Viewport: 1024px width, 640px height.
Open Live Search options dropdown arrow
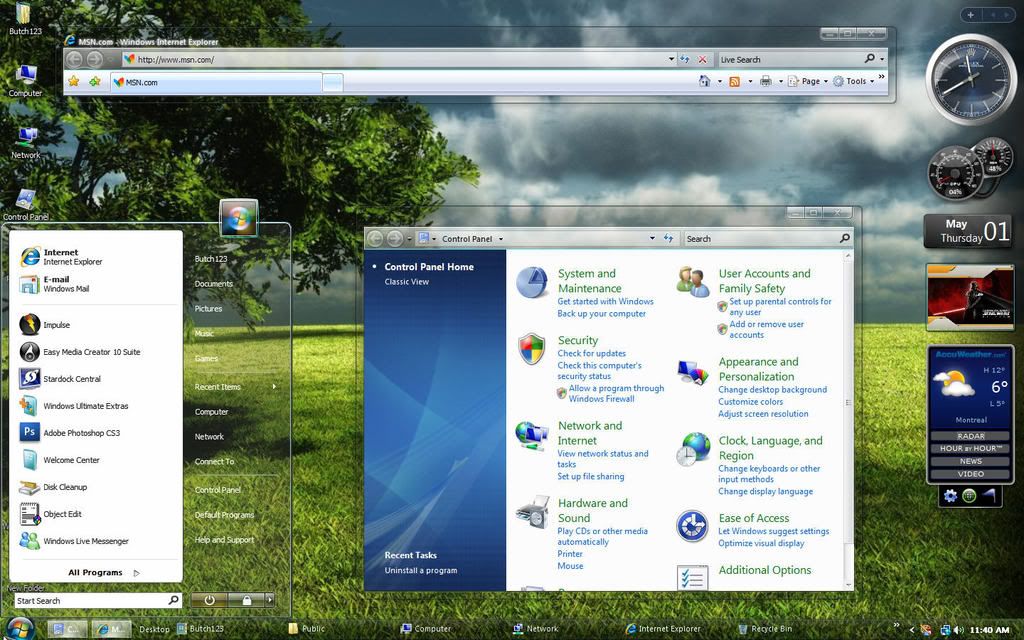882,59
